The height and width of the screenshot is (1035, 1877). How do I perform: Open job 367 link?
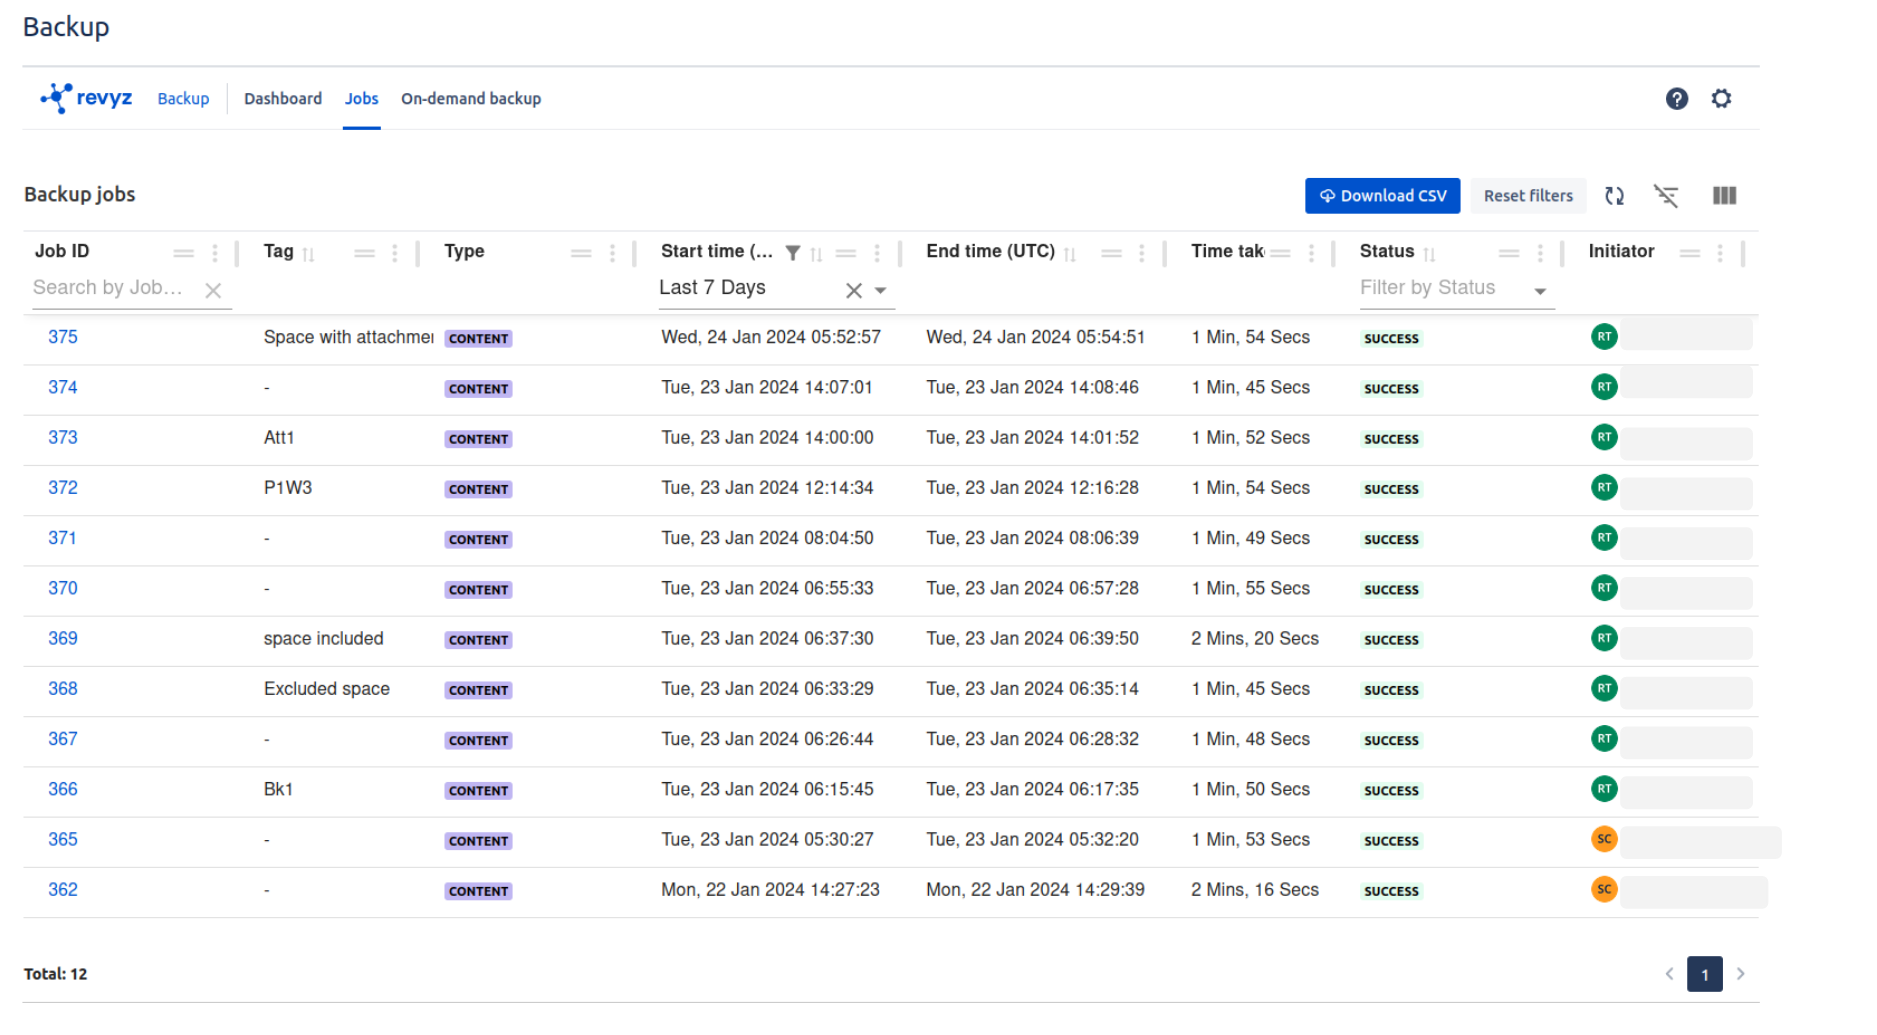click(62, 739)
